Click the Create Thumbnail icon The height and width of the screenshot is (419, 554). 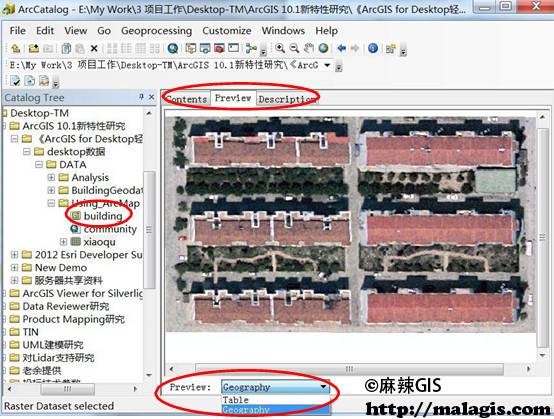(x=390, y=49)
